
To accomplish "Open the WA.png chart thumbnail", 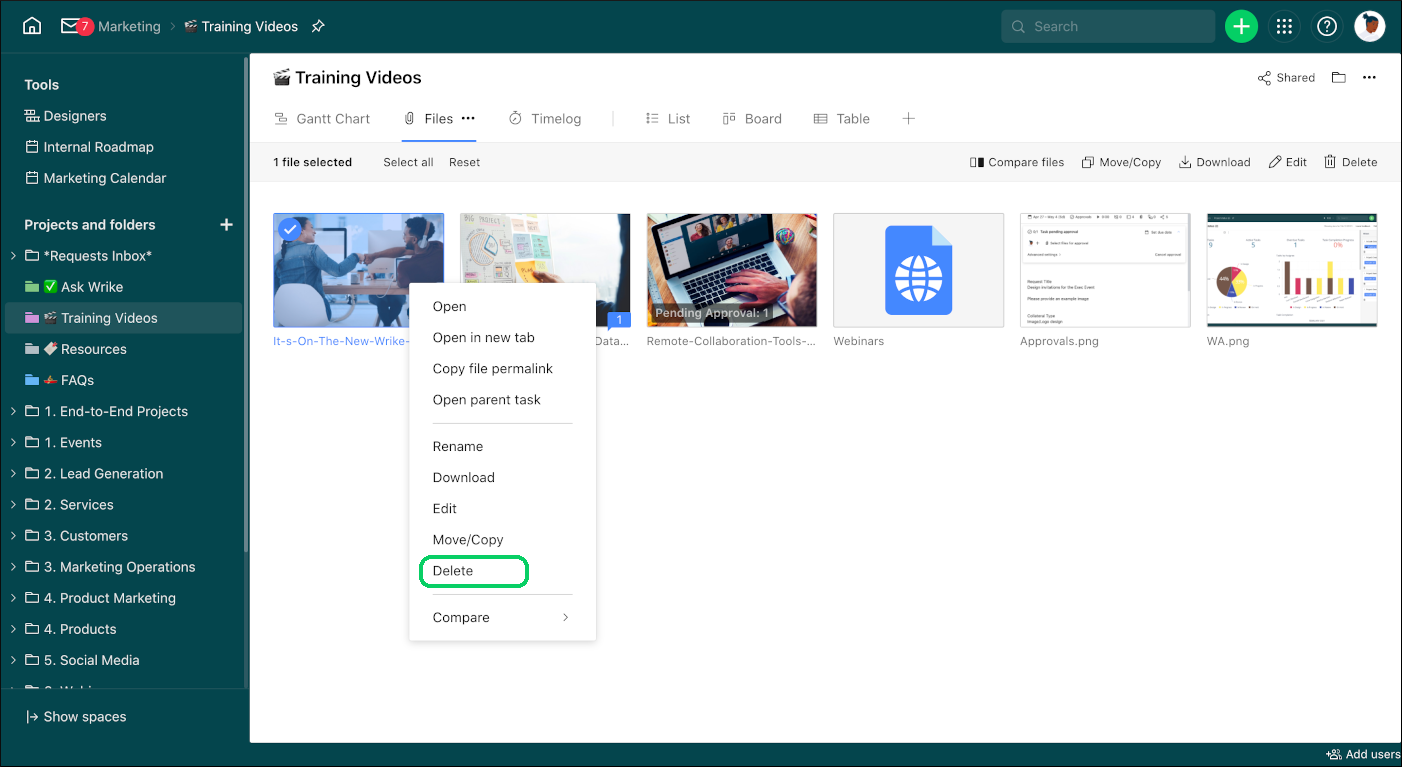I will tap(1291, 270).
